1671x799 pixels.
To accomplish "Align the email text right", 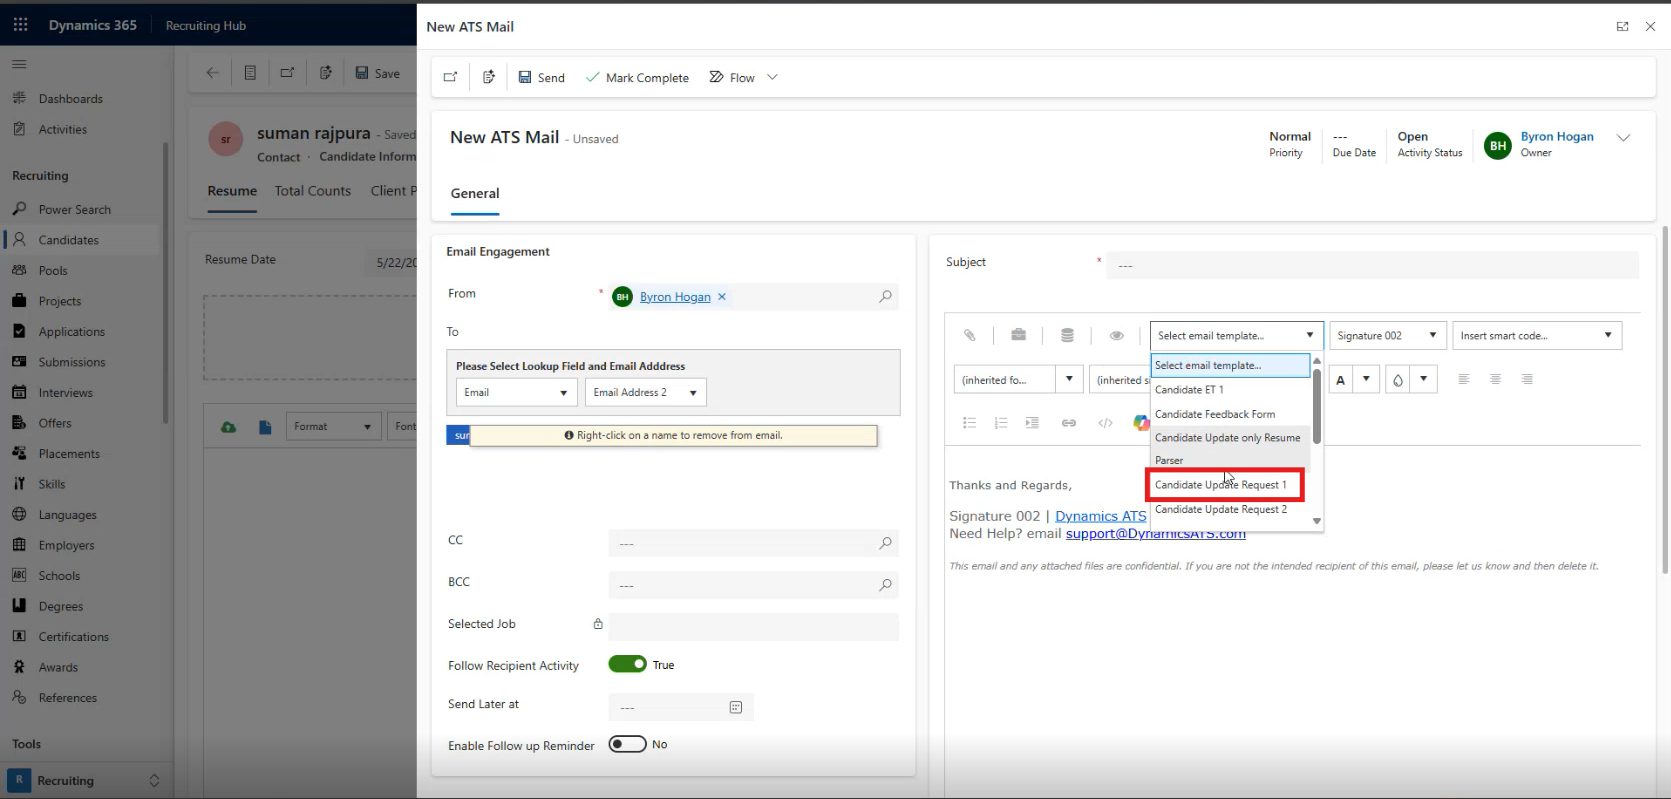I will [1527, 379].
